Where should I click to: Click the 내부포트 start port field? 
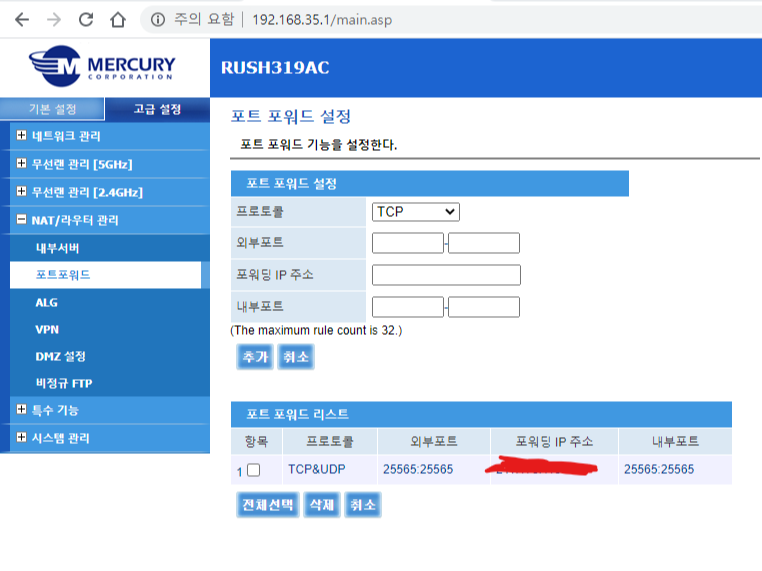click(x=408, y=307)
